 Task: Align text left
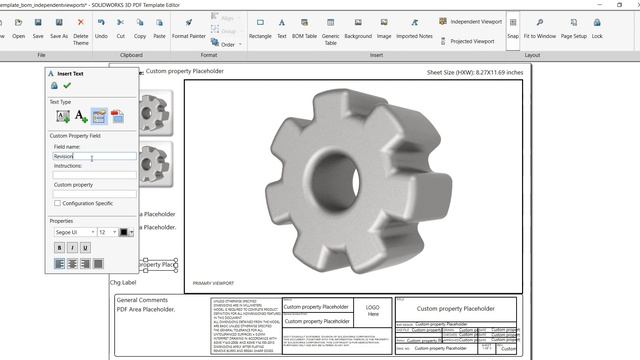tap(59, 264)
